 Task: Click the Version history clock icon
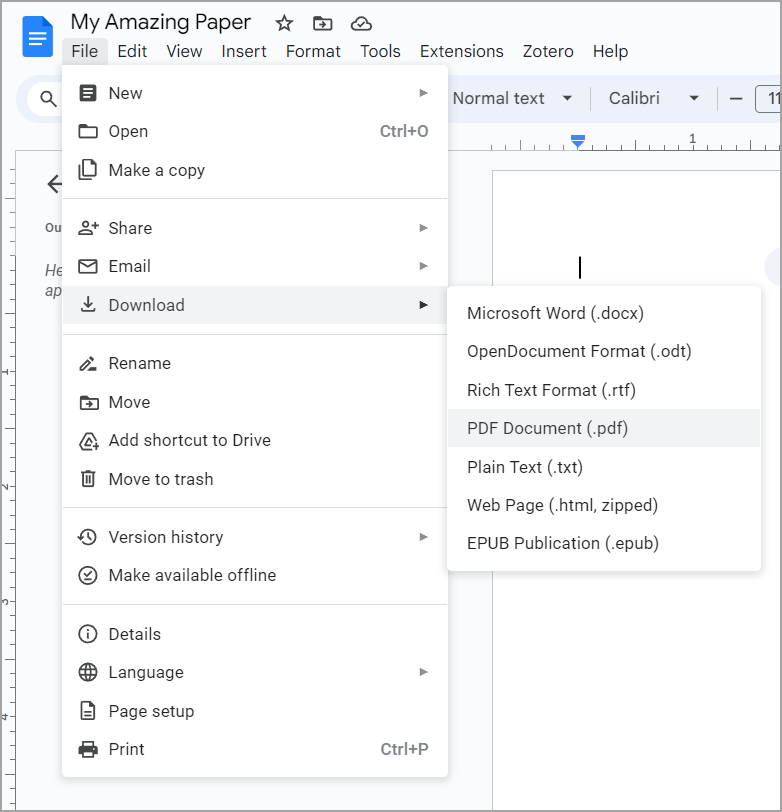87,537
